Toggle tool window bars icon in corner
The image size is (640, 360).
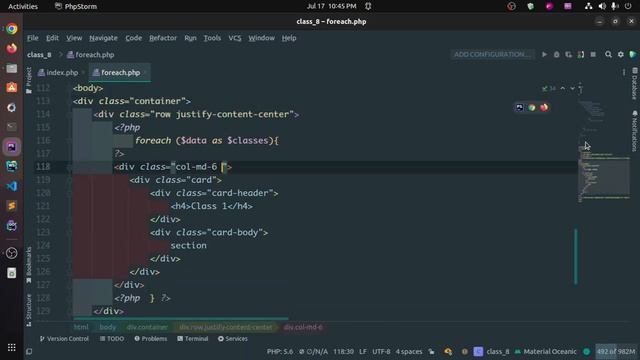[x=29, y=351]
